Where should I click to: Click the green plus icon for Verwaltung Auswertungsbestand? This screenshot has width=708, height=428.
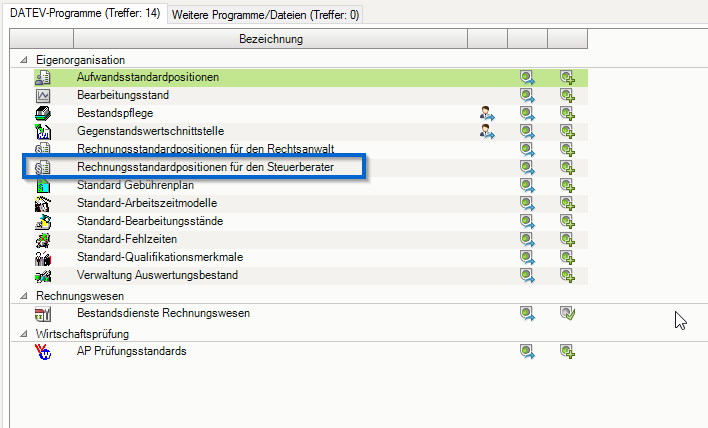pos(567,275)
